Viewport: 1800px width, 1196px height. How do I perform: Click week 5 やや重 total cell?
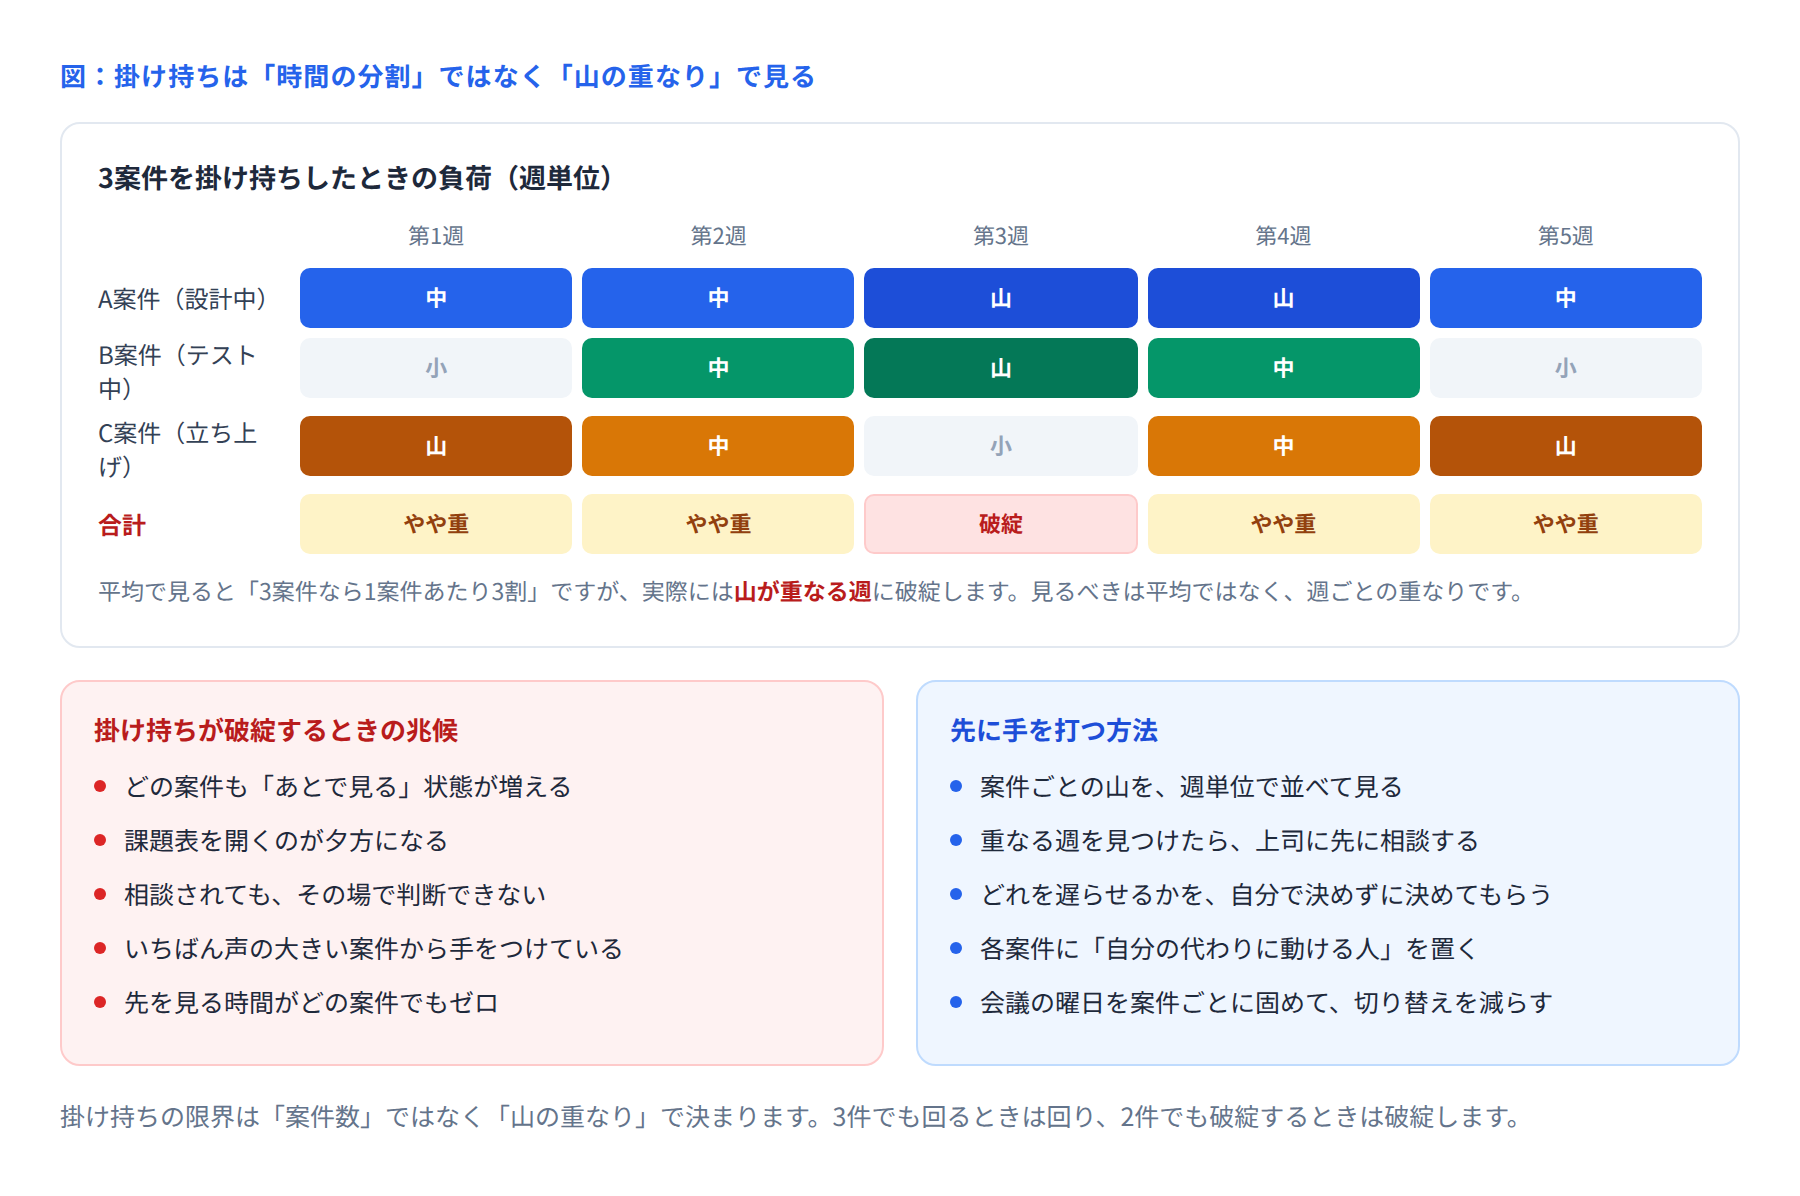pos(1566,524)
